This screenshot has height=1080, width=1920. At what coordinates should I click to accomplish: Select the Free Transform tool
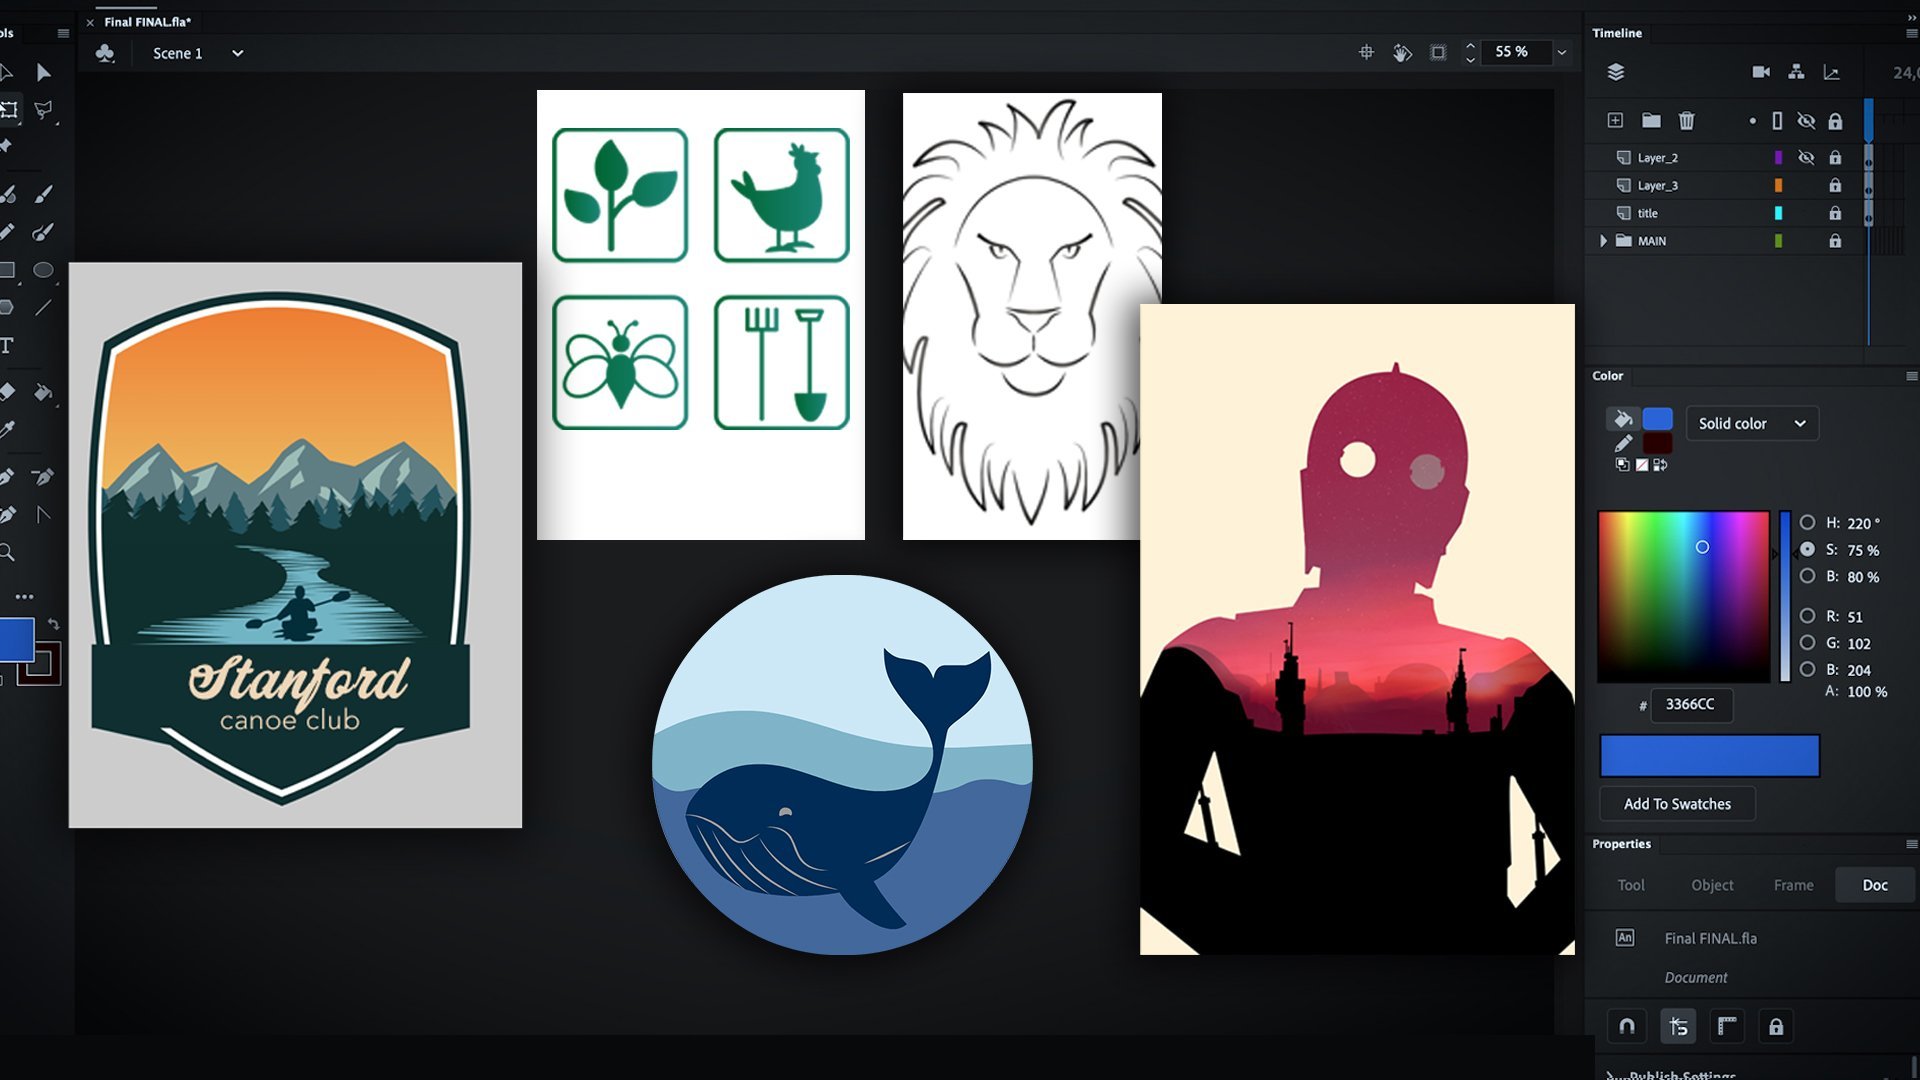tap(12, 108)
